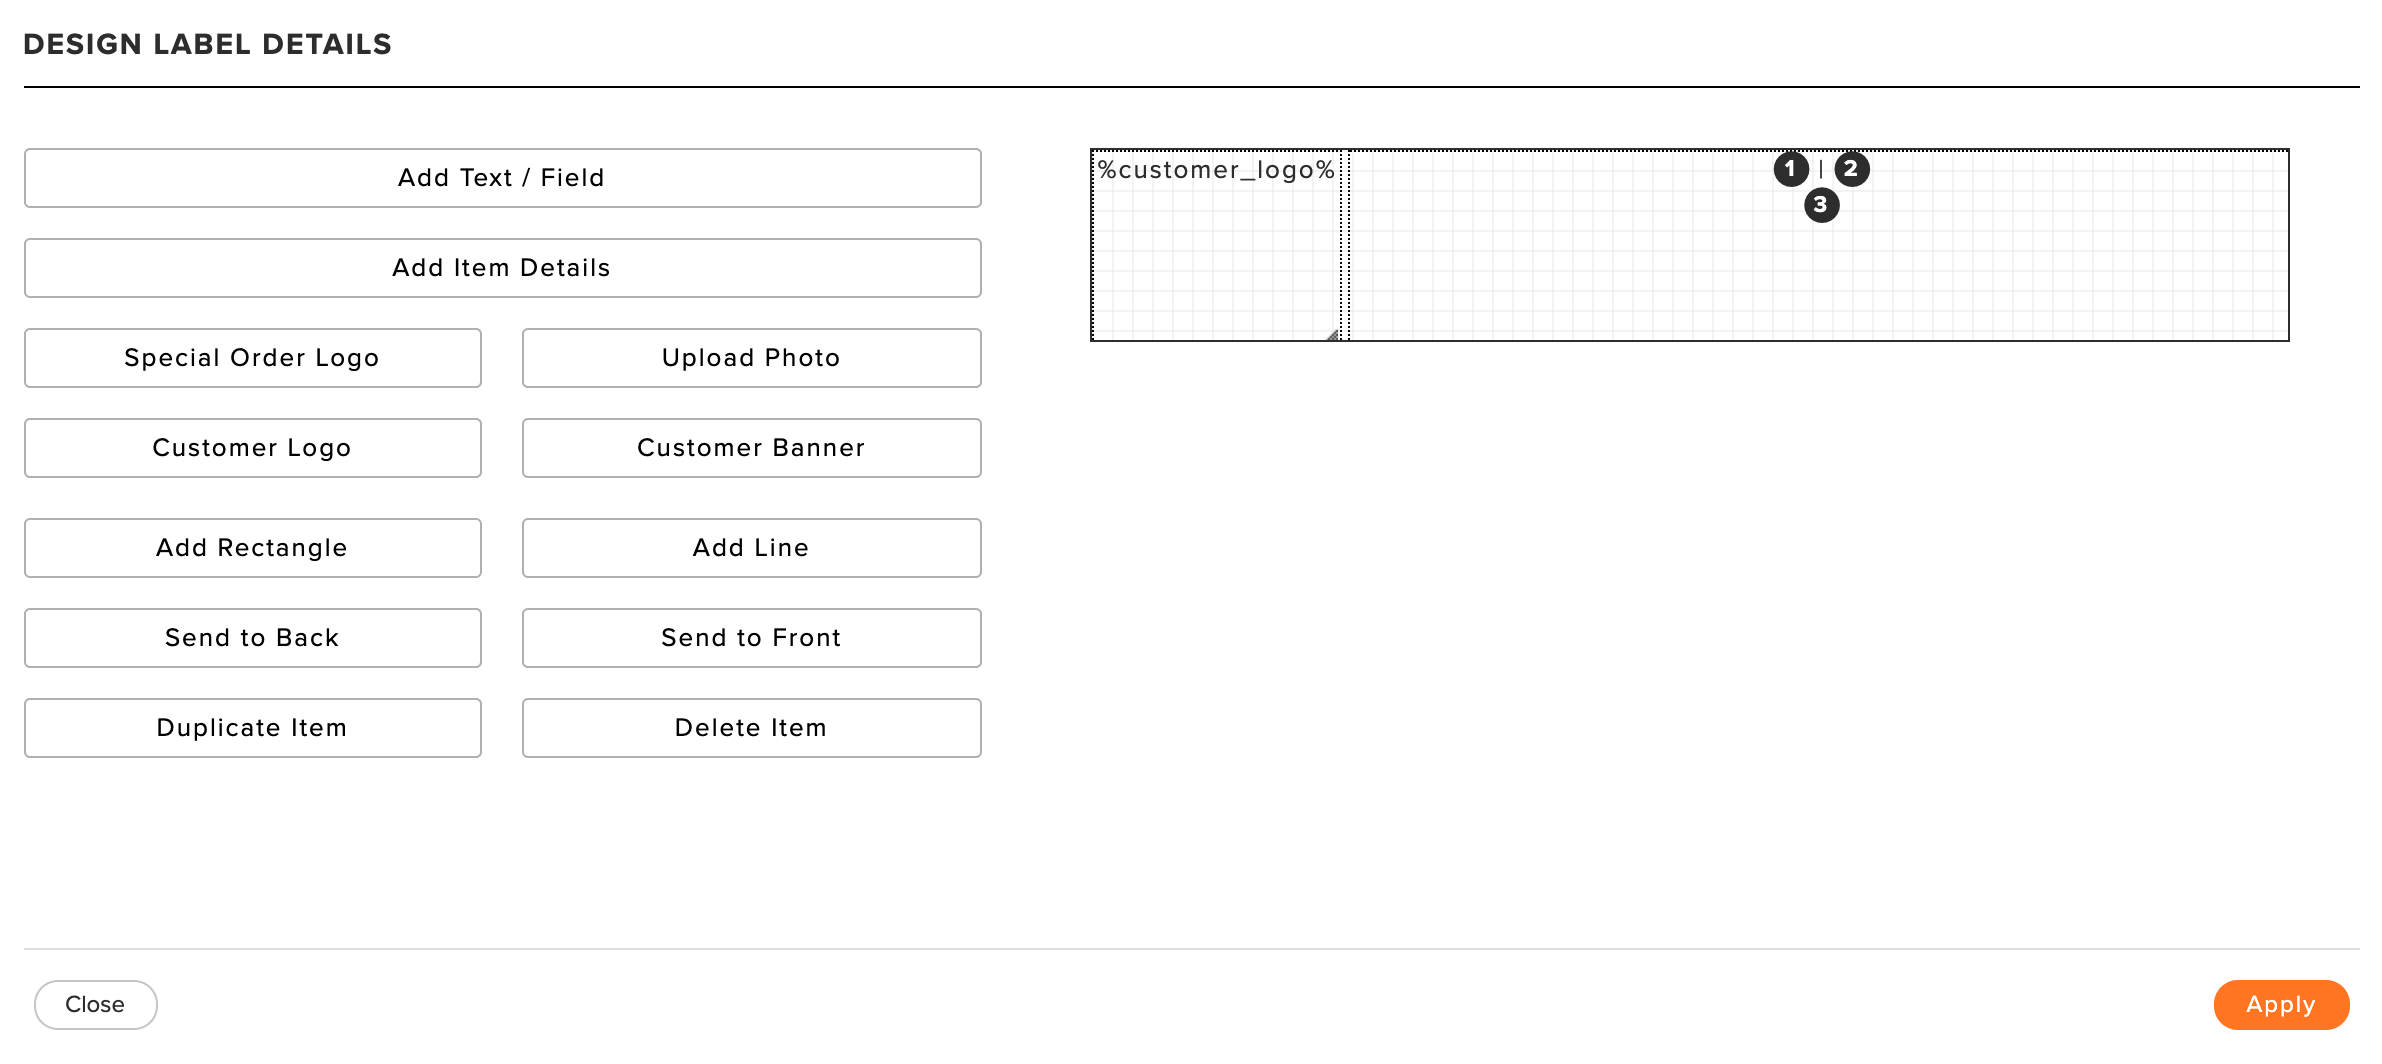Apply the label design changes
2382x1064 pixels.
[x=2281, y=1005]
